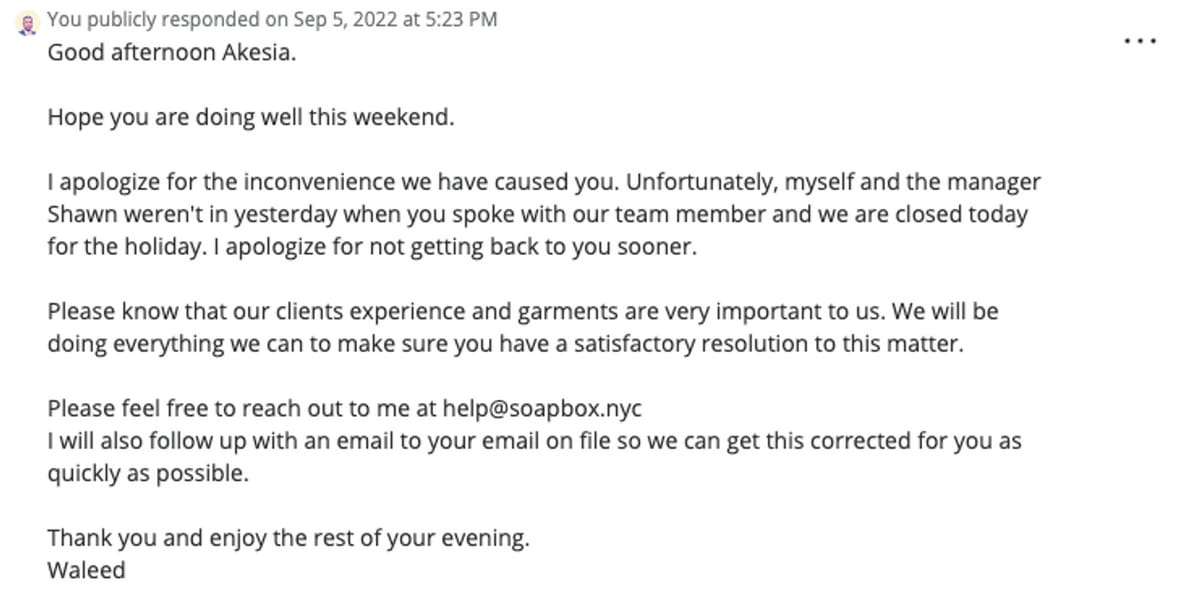
Task: Click the line starting 'Please know that our clients'
Action: [x=523, y=312]
